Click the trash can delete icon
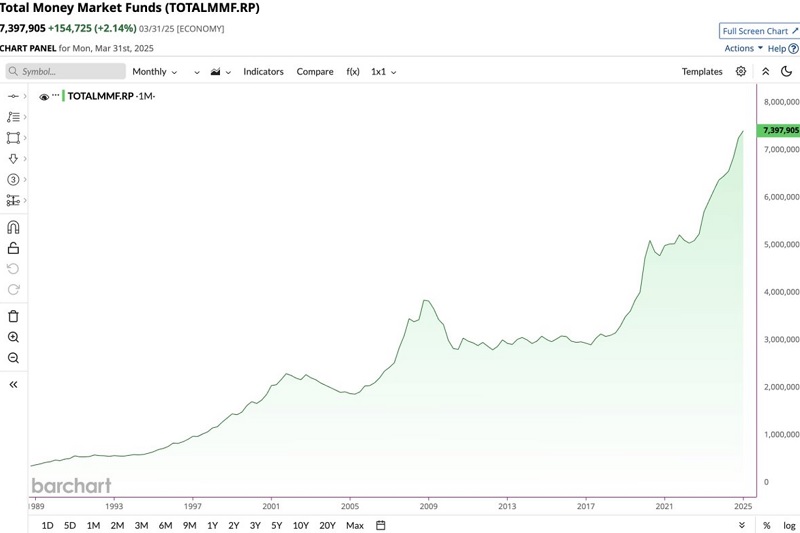This screenshot has width=800, height=533. point(13,316)
